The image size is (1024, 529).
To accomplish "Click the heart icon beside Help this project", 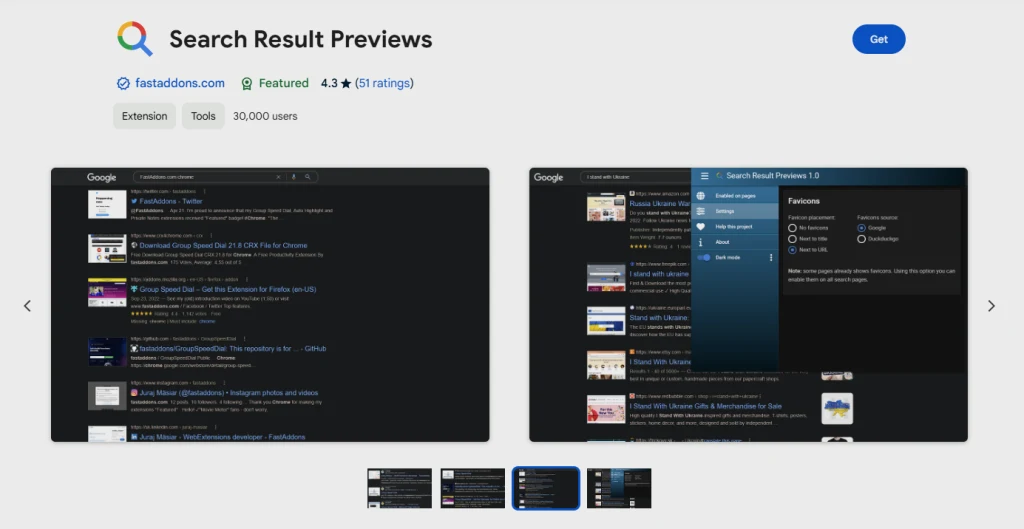I will [x=701, y=227].
